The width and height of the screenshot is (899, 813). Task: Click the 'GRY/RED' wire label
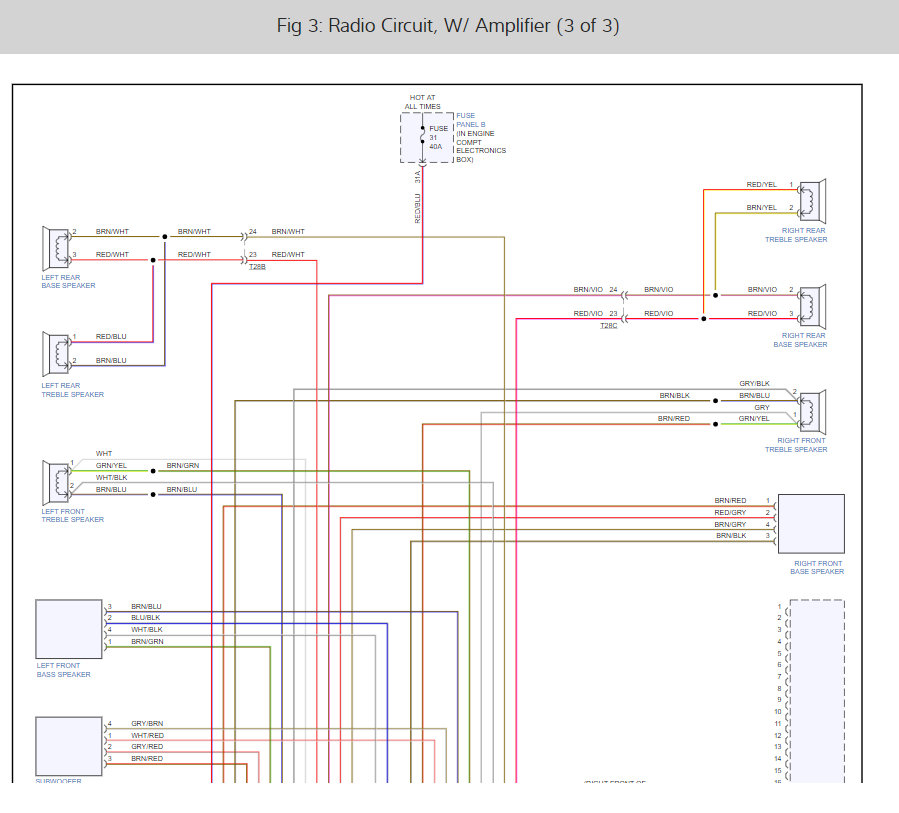pyautogui.click(x=147, y=746)
